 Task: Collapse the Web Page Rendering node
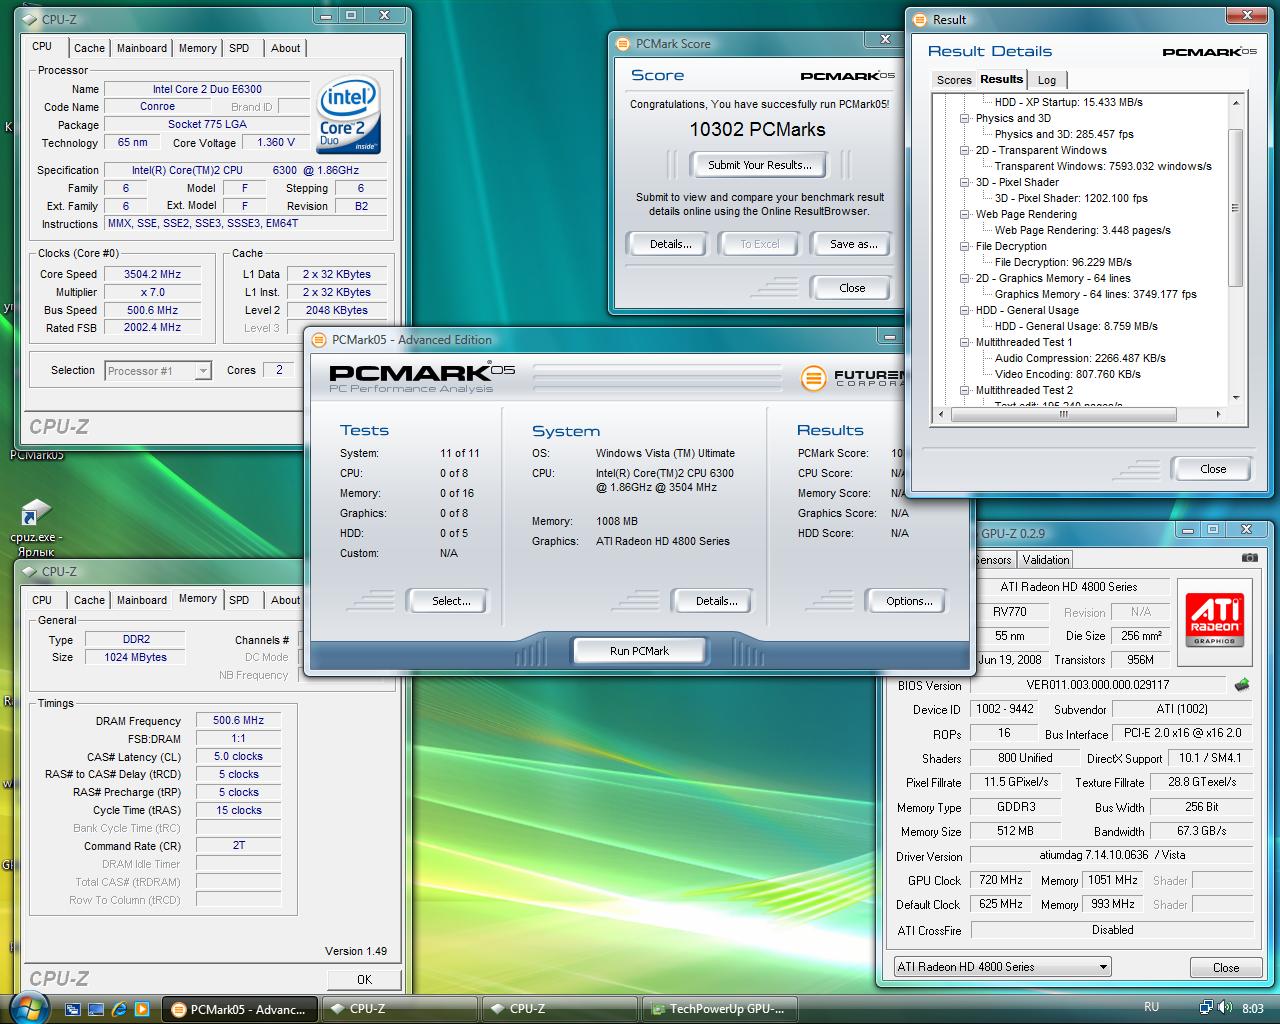pos(965,214)
